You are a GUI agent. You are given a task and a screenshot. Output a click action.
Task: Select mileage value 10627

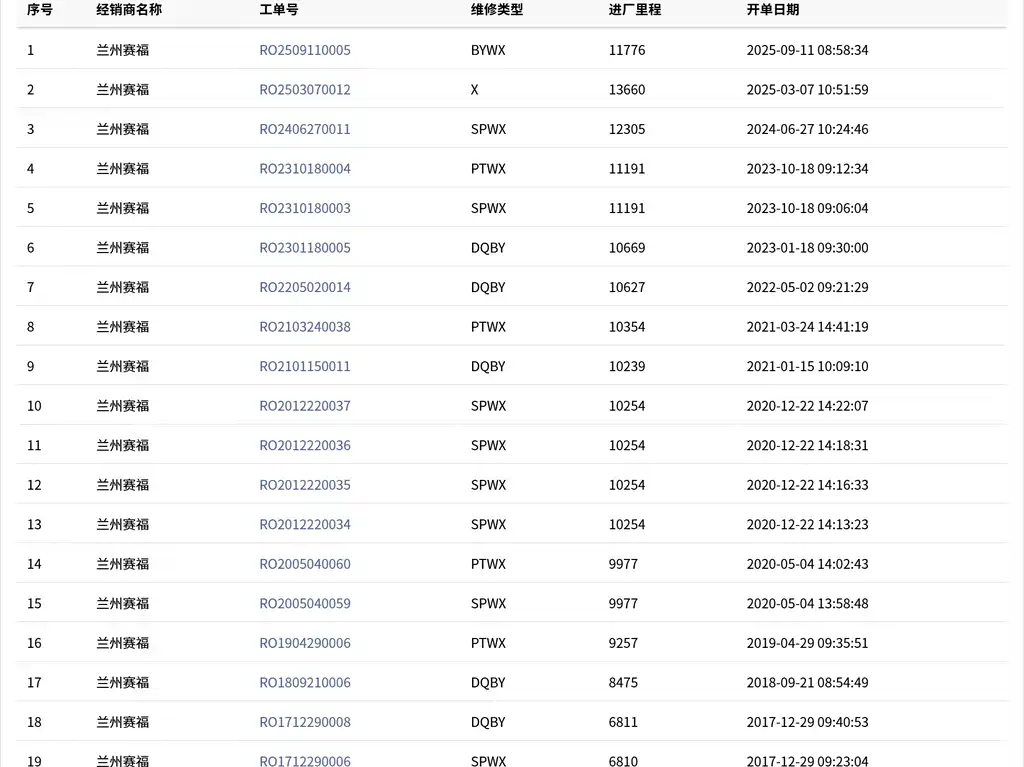[627, 287]
